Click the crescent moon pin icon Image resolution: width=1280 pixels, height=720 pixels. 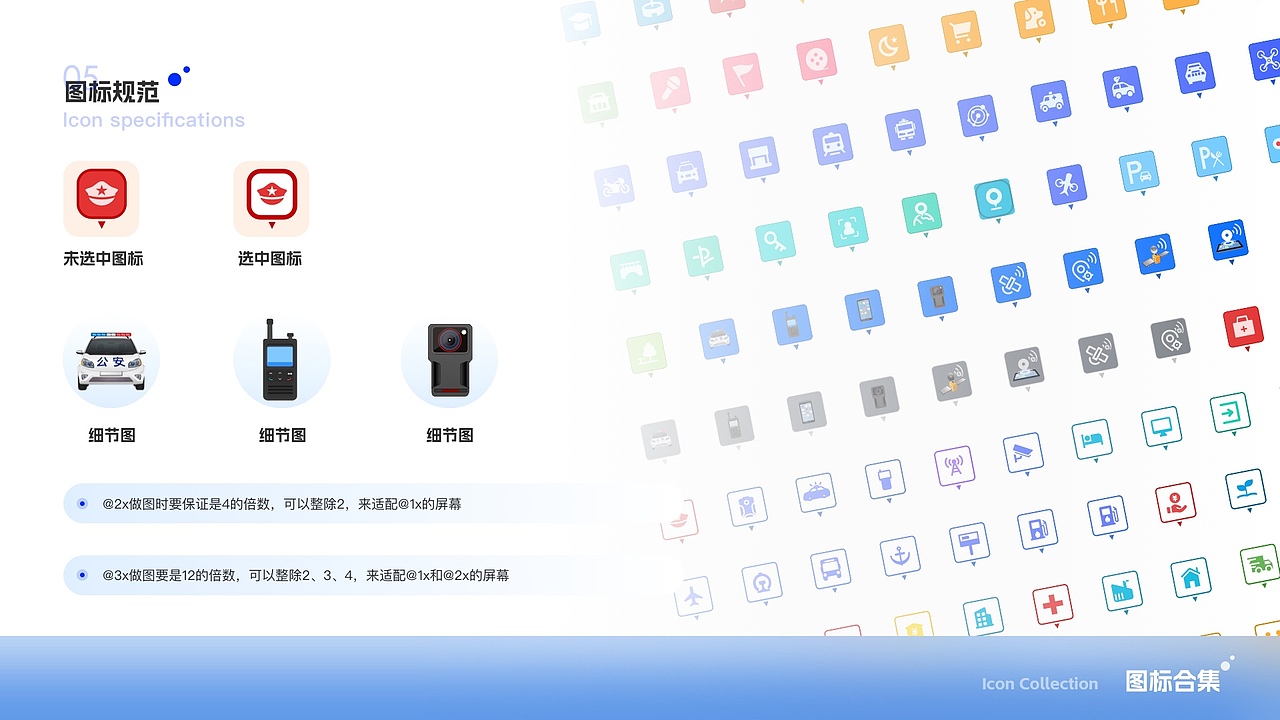click(x=887, y=42)
